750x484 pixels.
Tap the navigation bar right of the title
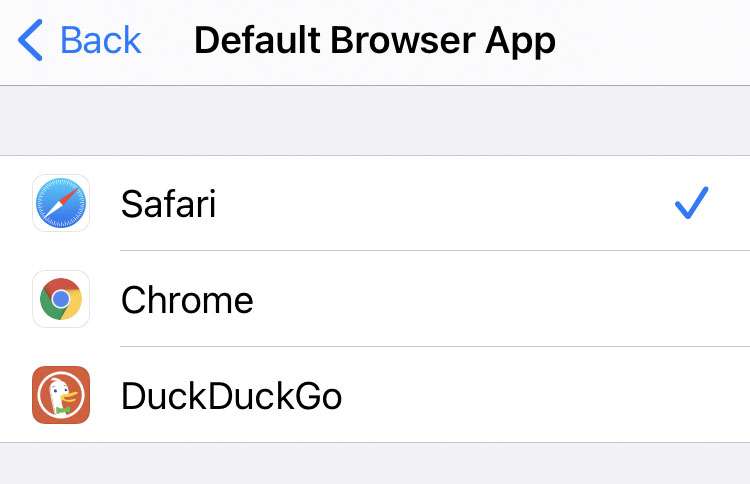[x=660, y=41]
